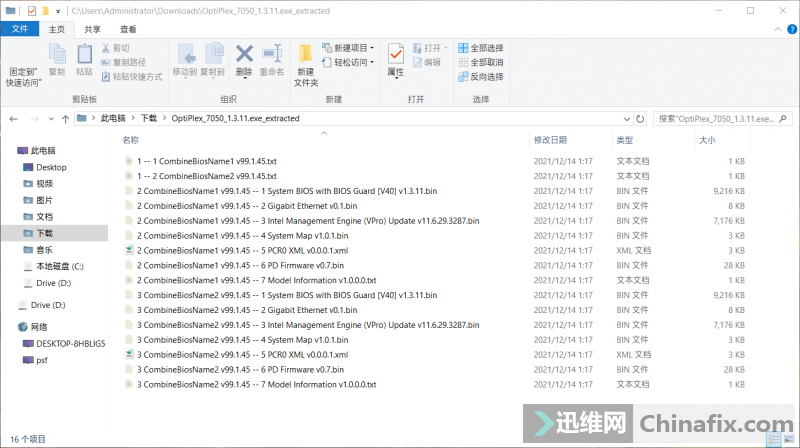
Task: Click the Invert selection icon
Action: pyautogui.click(x=463, y=77)
